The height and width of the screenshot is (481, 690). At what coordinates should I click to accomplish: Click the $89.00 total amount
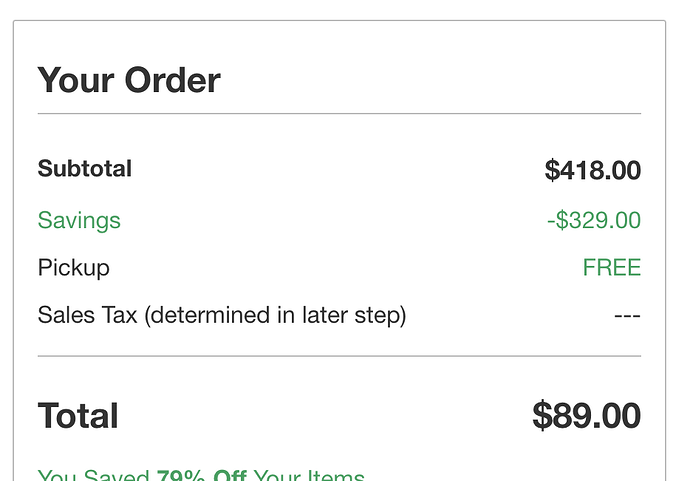(x=586, y=415)
